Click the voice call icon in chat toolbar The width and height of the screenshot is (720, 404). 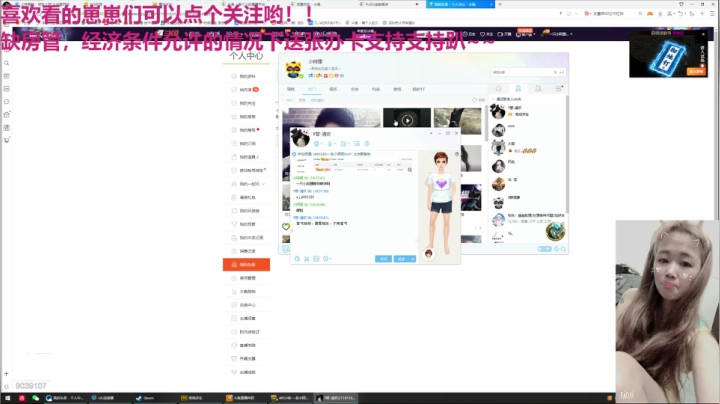(316, 144)
